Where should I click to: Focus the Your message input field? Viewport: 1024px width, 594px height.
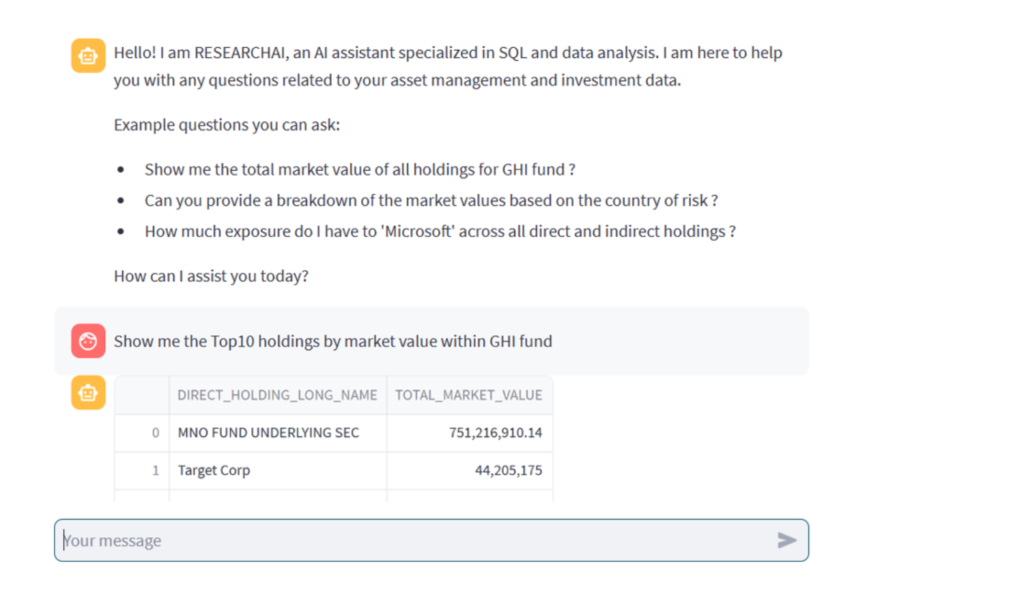click(431, 540)
